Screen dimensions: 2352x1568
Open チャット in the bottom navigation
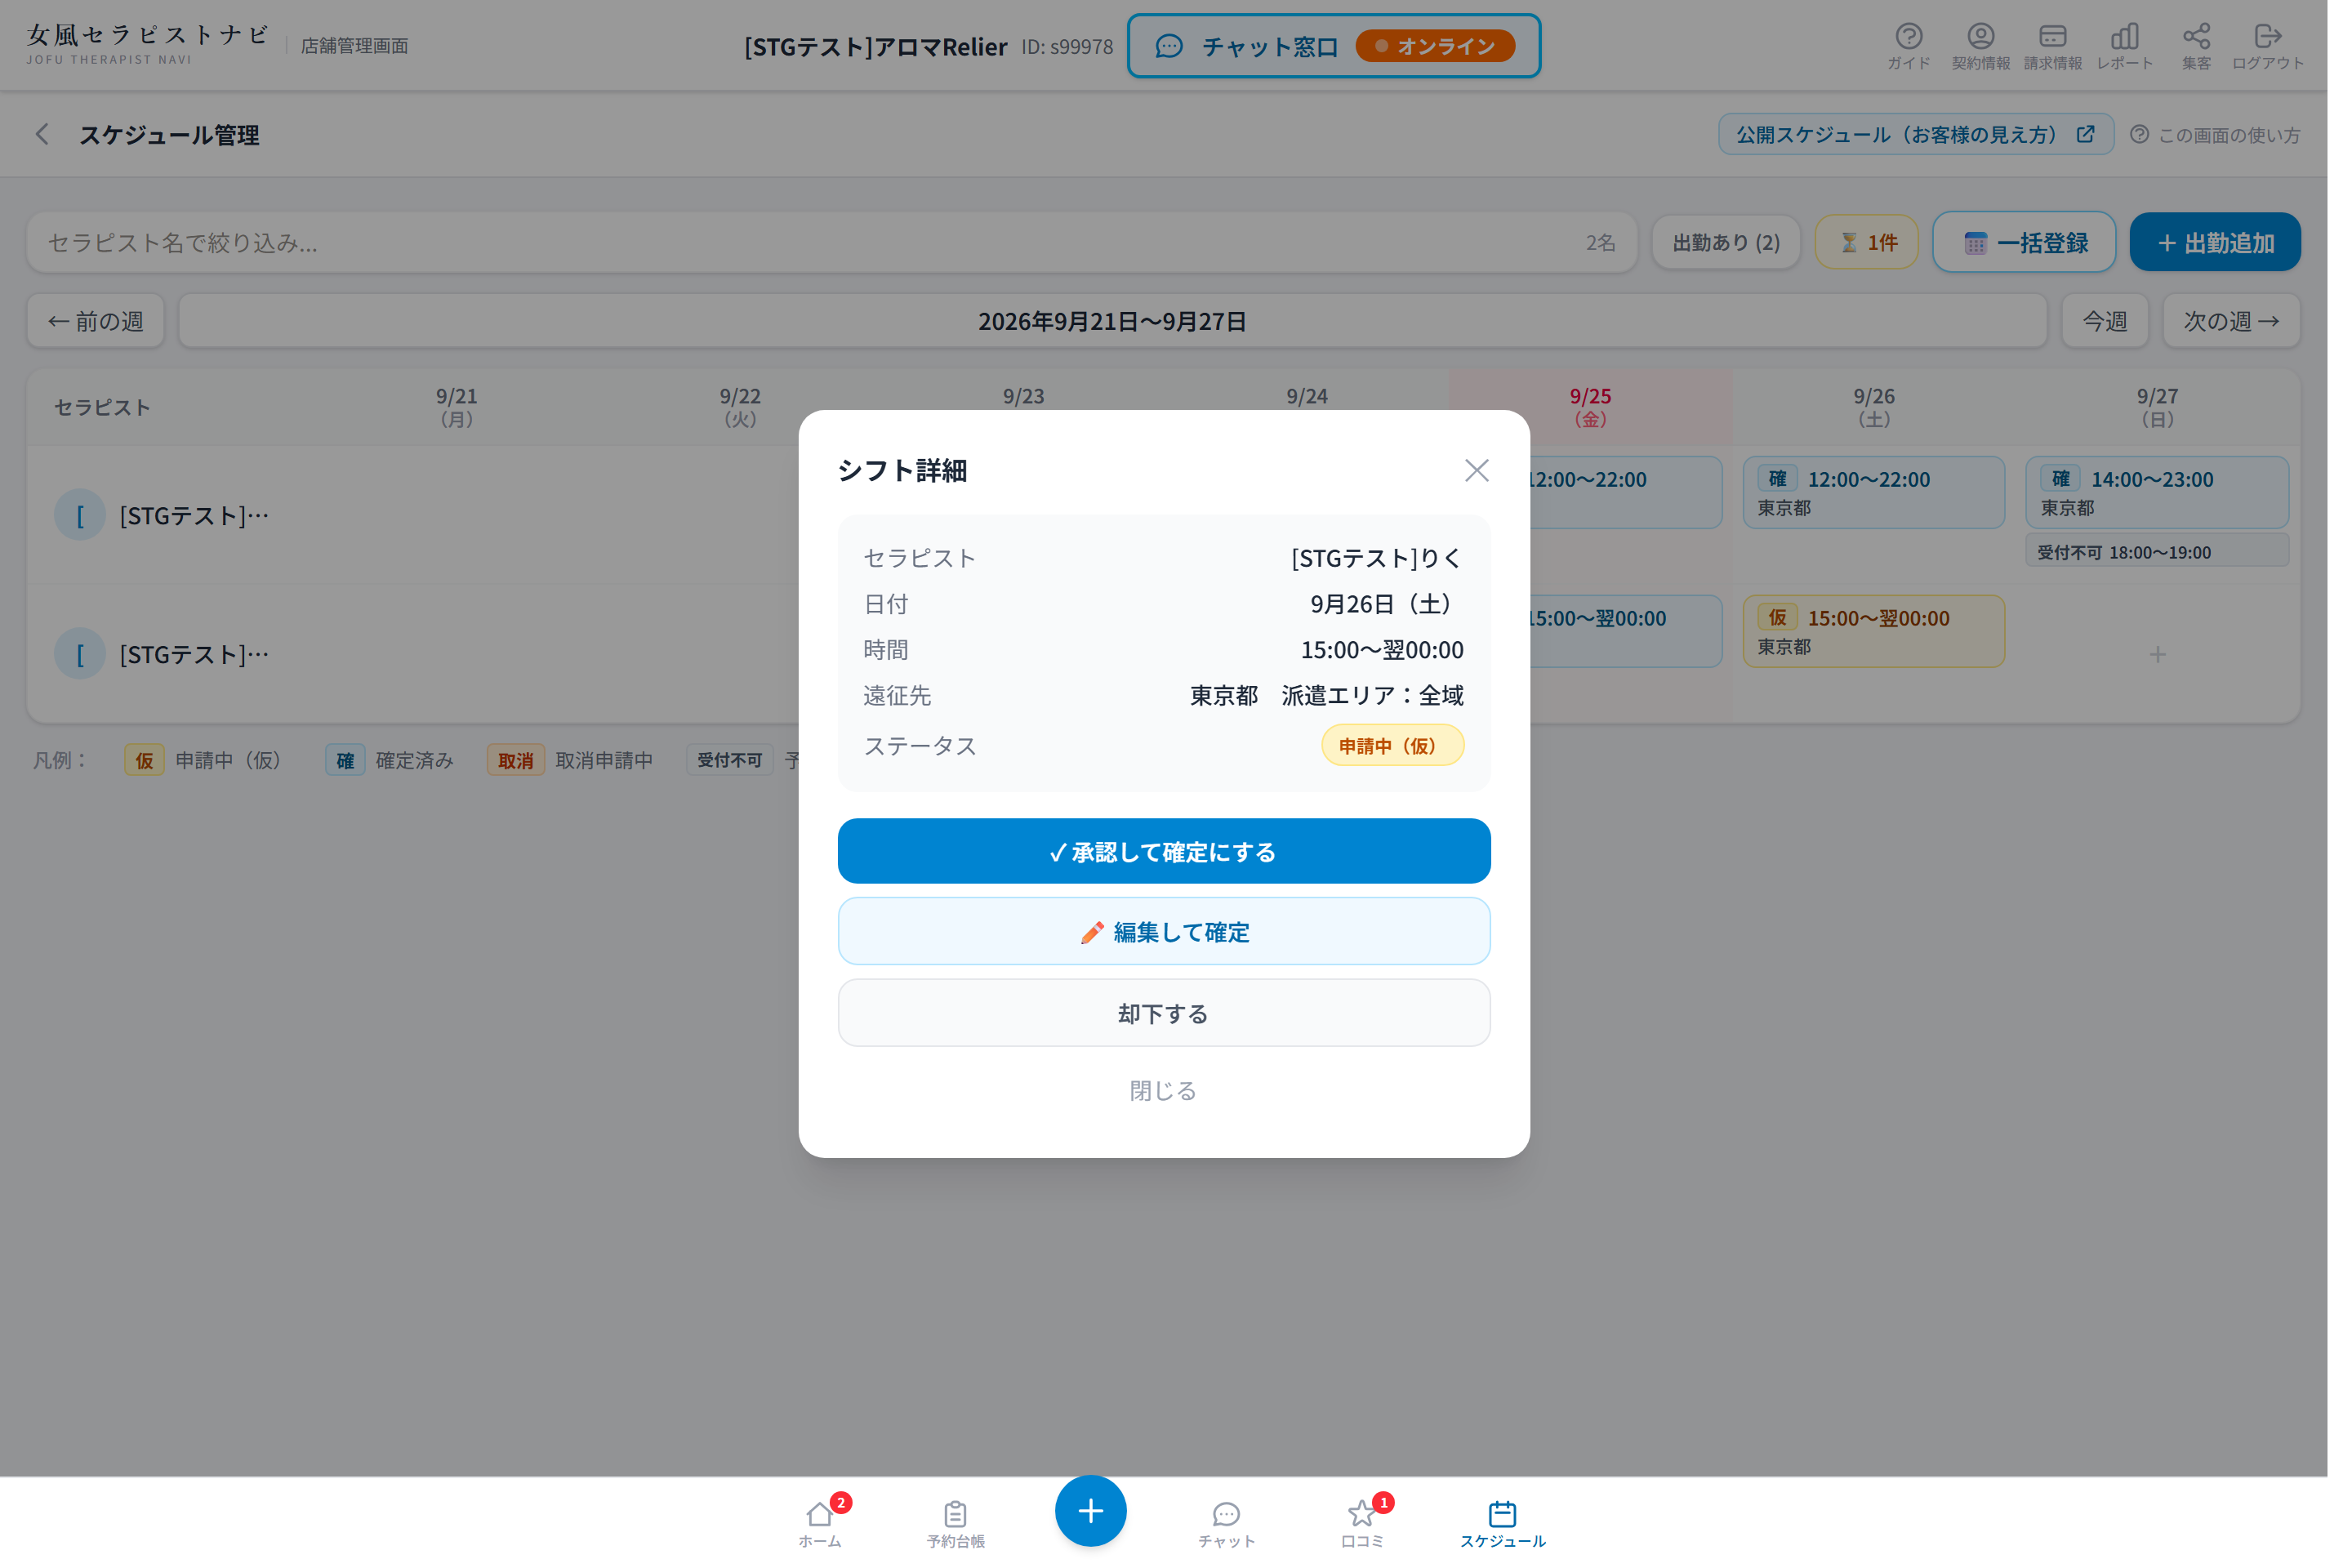pos(1227,1524)
